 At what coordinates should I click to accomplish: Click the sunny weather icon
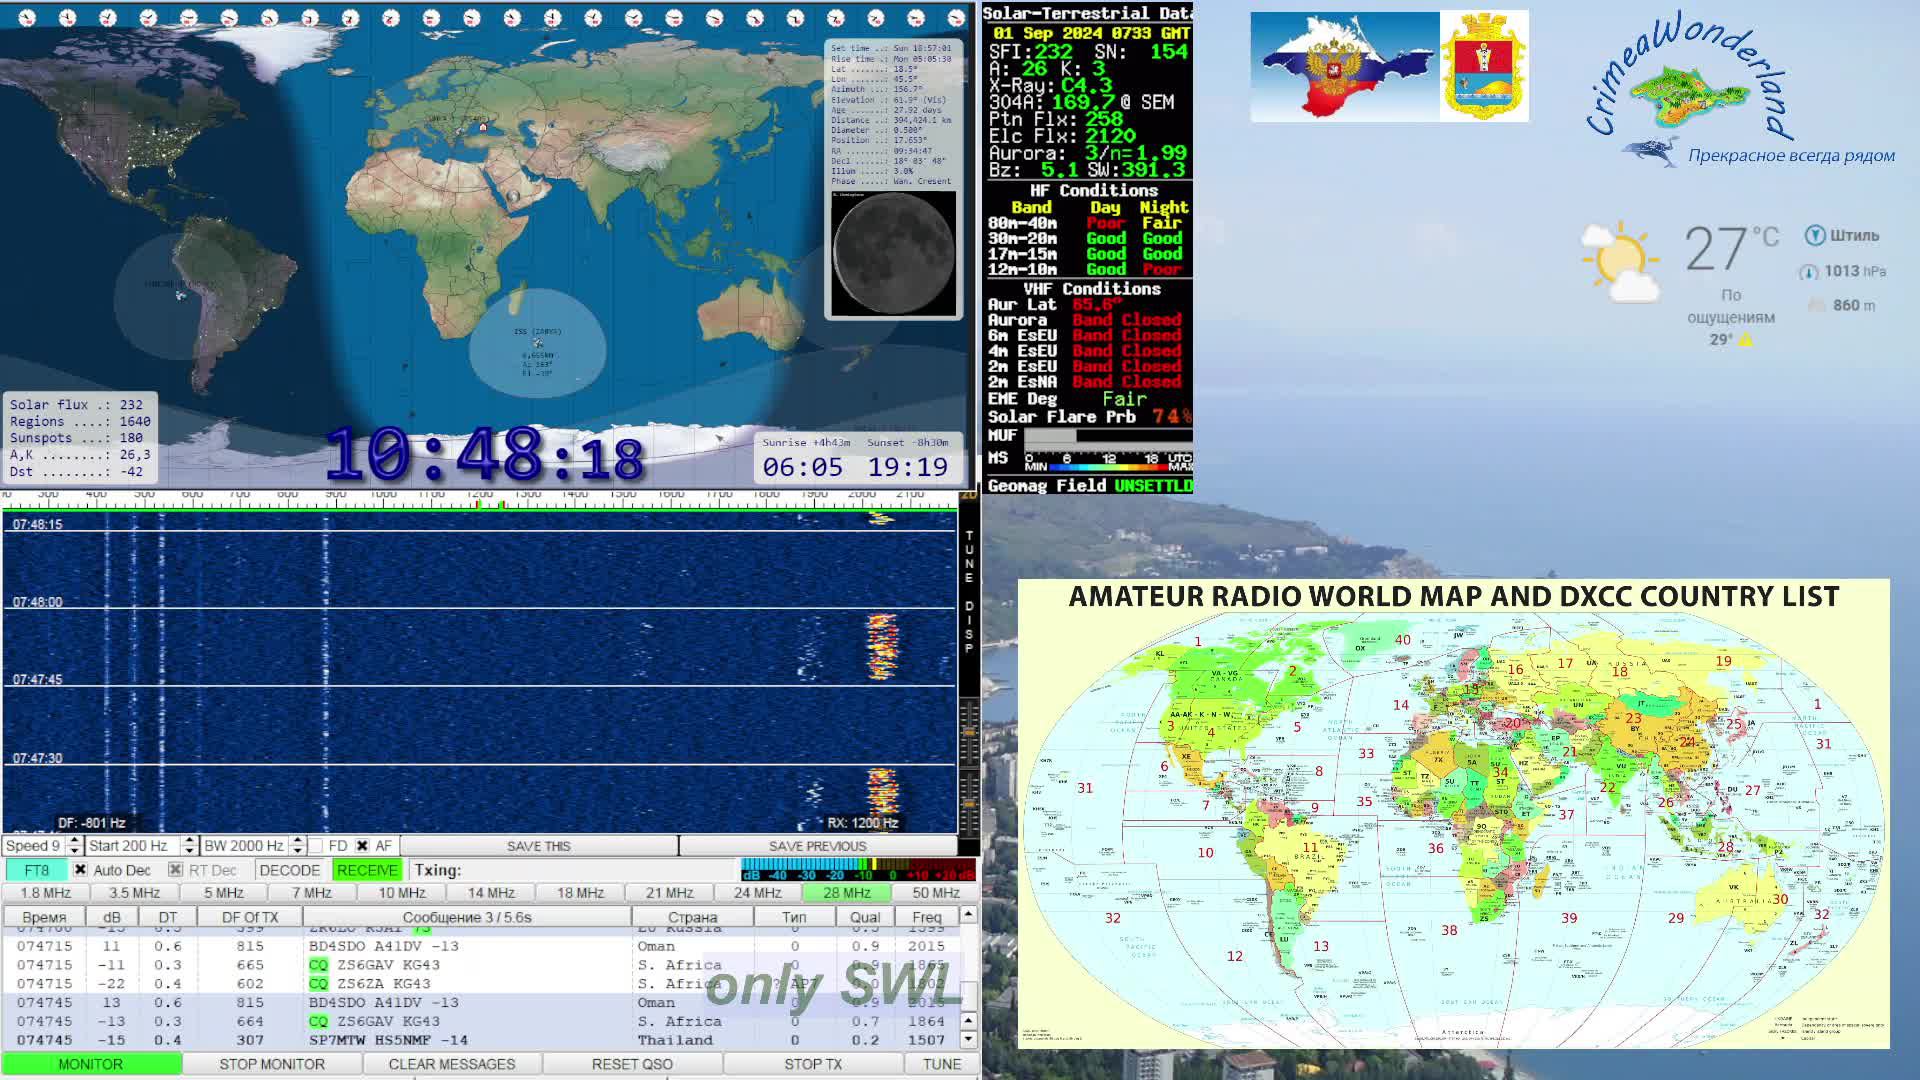pos(1619,263)
